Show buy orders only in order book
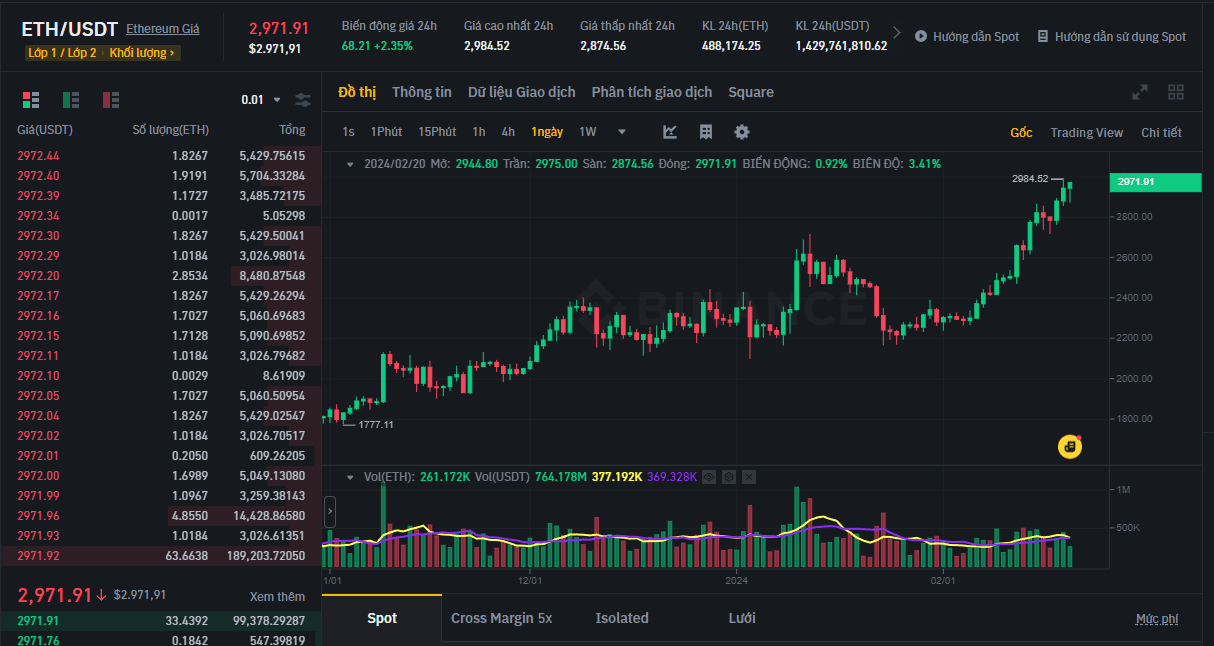The height and width of the screenshot is (646, 1214). pyautogui.click(x=71, y=99)
